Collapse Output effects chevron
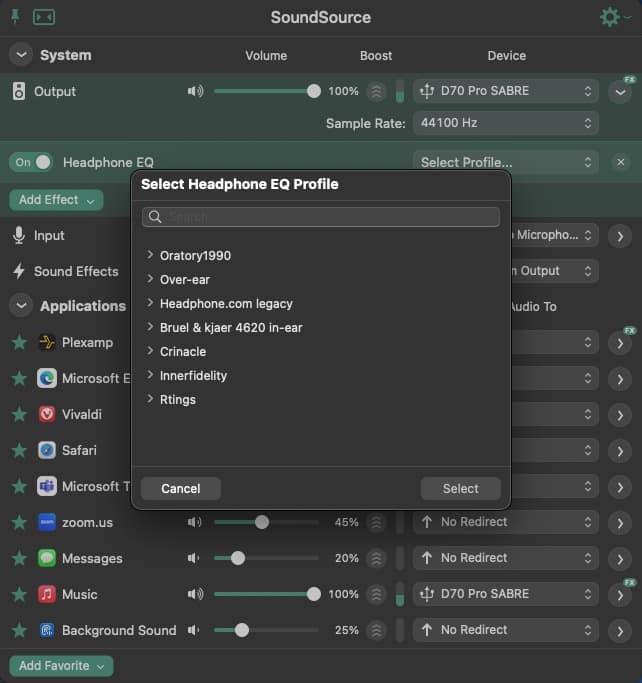Viewport: 642px width, 683px height. coord(620,92)
